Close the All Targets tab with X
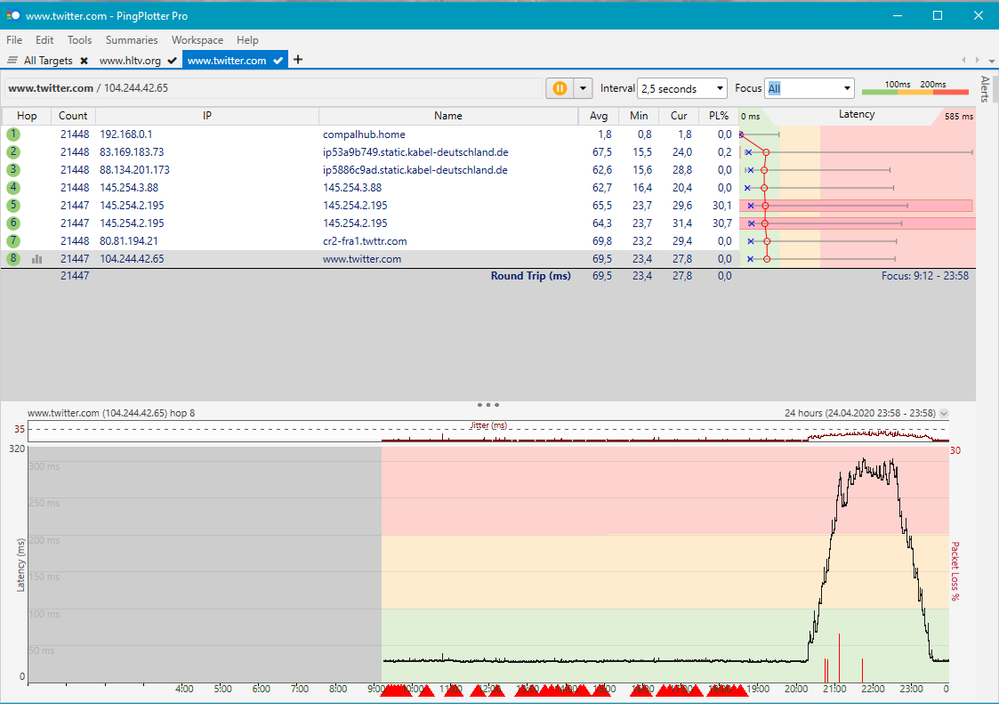Image resolution: width=999 pixels, height=704 pixels. click(x=84, y=61)
